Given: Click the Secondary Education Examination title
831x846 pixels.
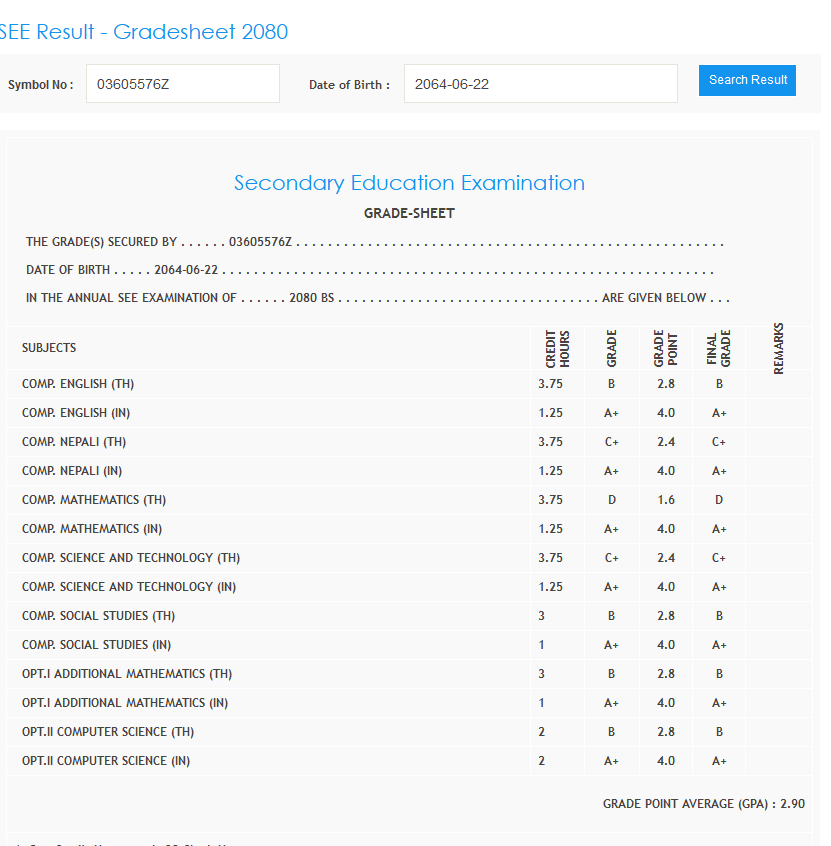Looking at the screenshot, I should tap(409, 183).
